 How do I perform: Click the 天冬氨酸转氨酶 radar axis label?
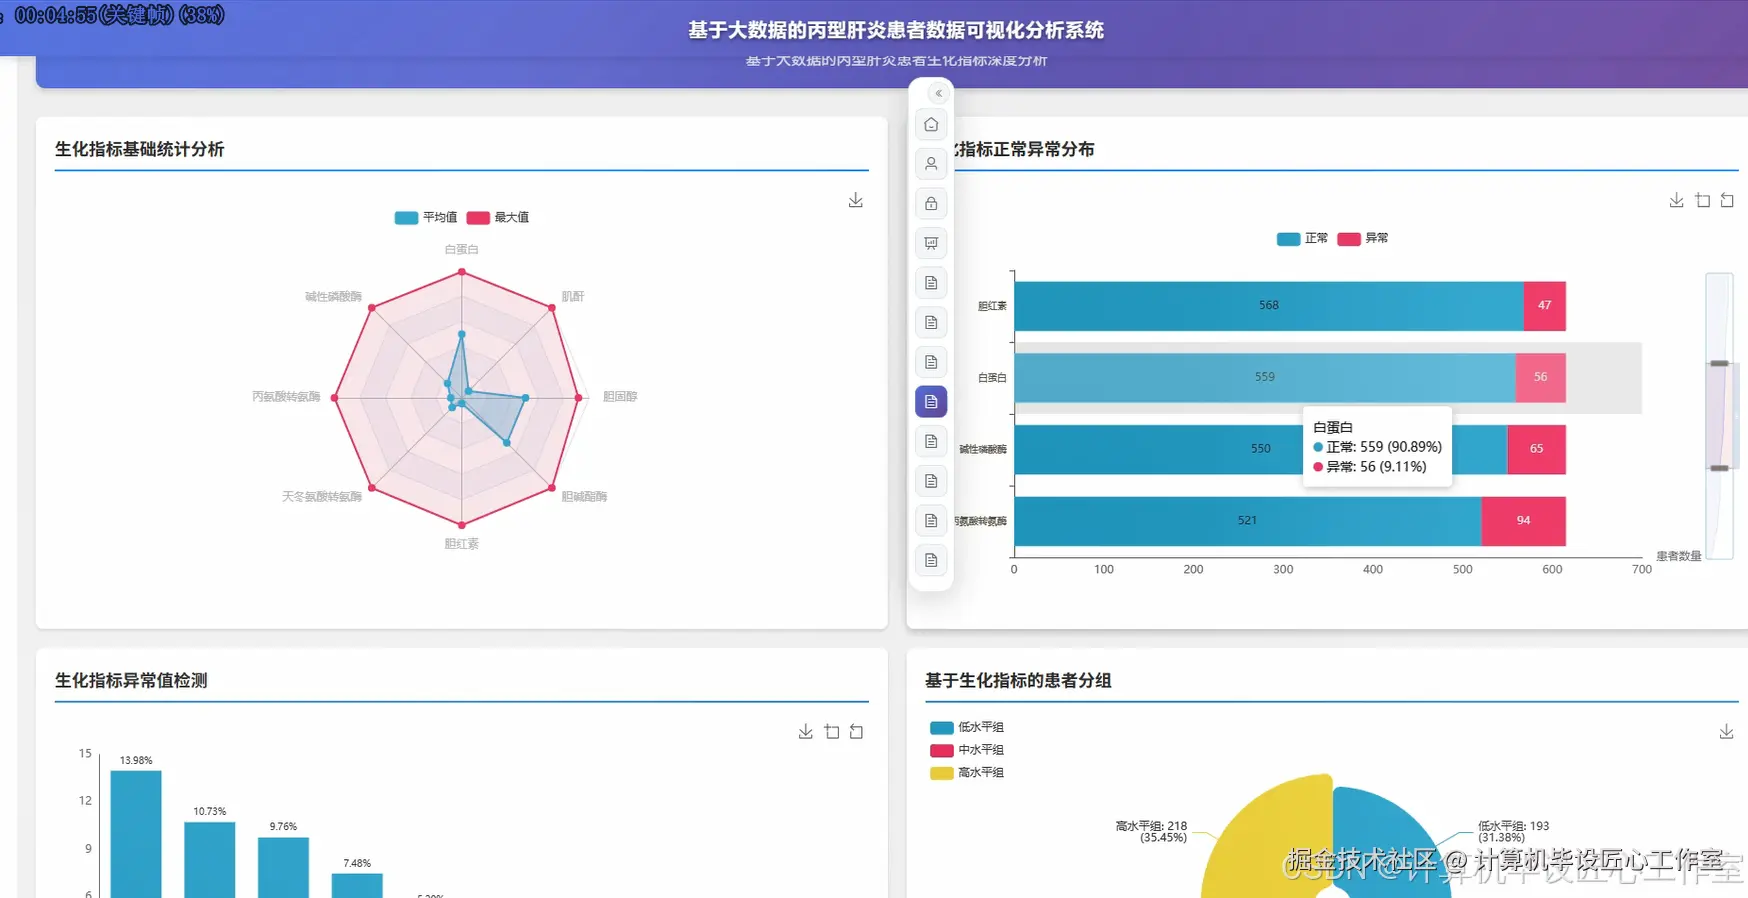[322, 497]
